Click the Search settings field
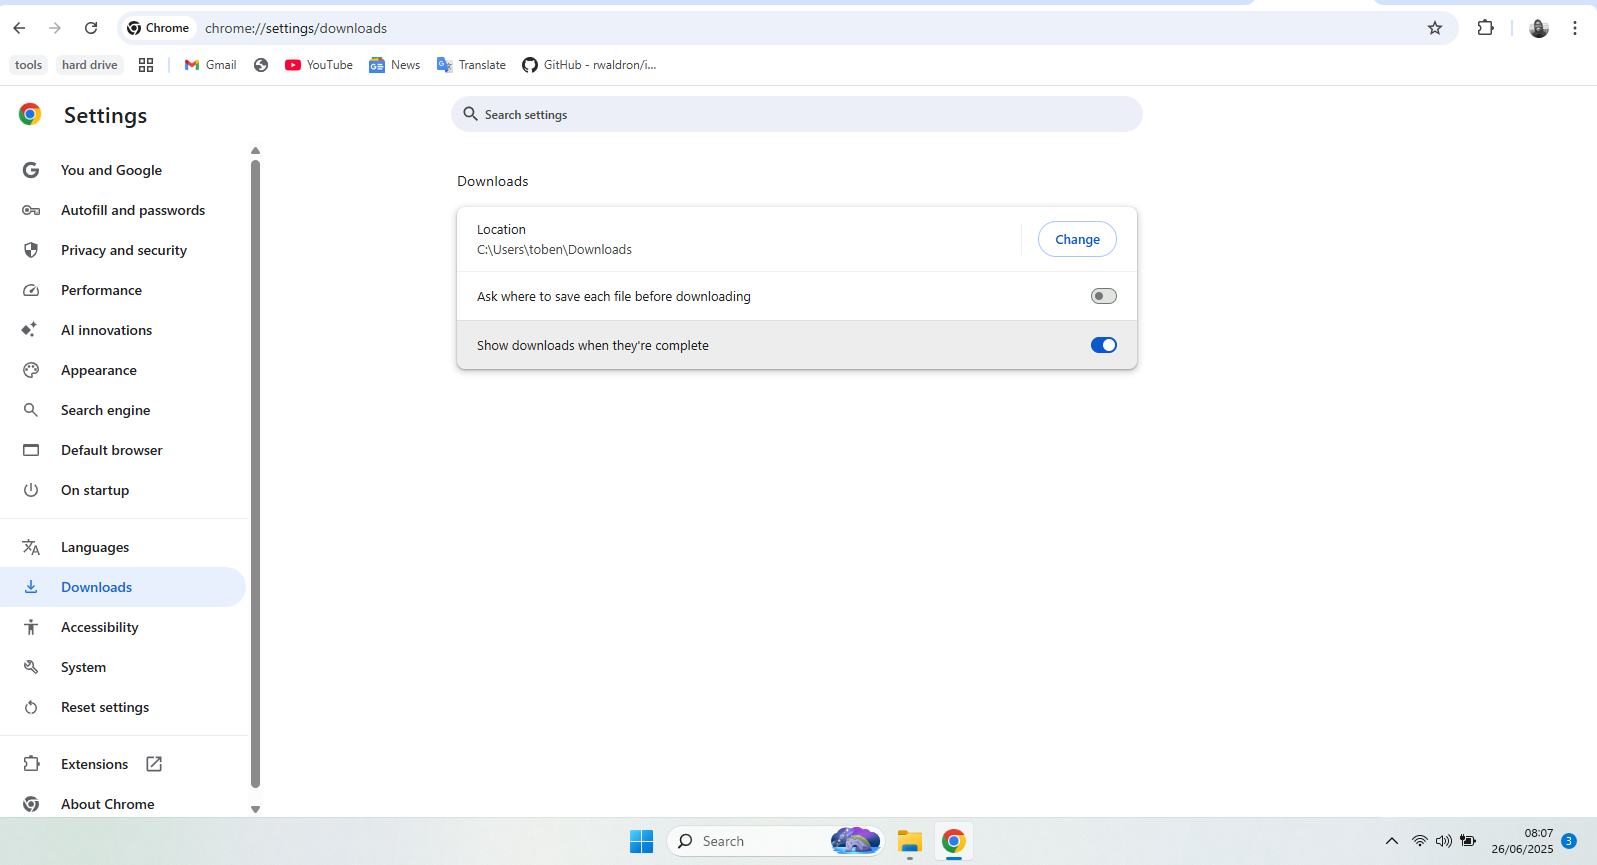Image resolution: width=1597 pixels, height=865 pixels. [x=797, y=114]
